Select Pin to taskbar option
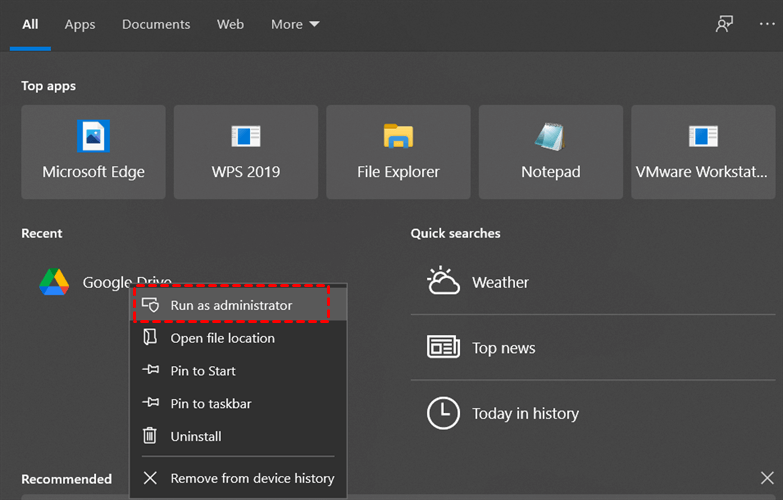 click(x=210, y=404)
